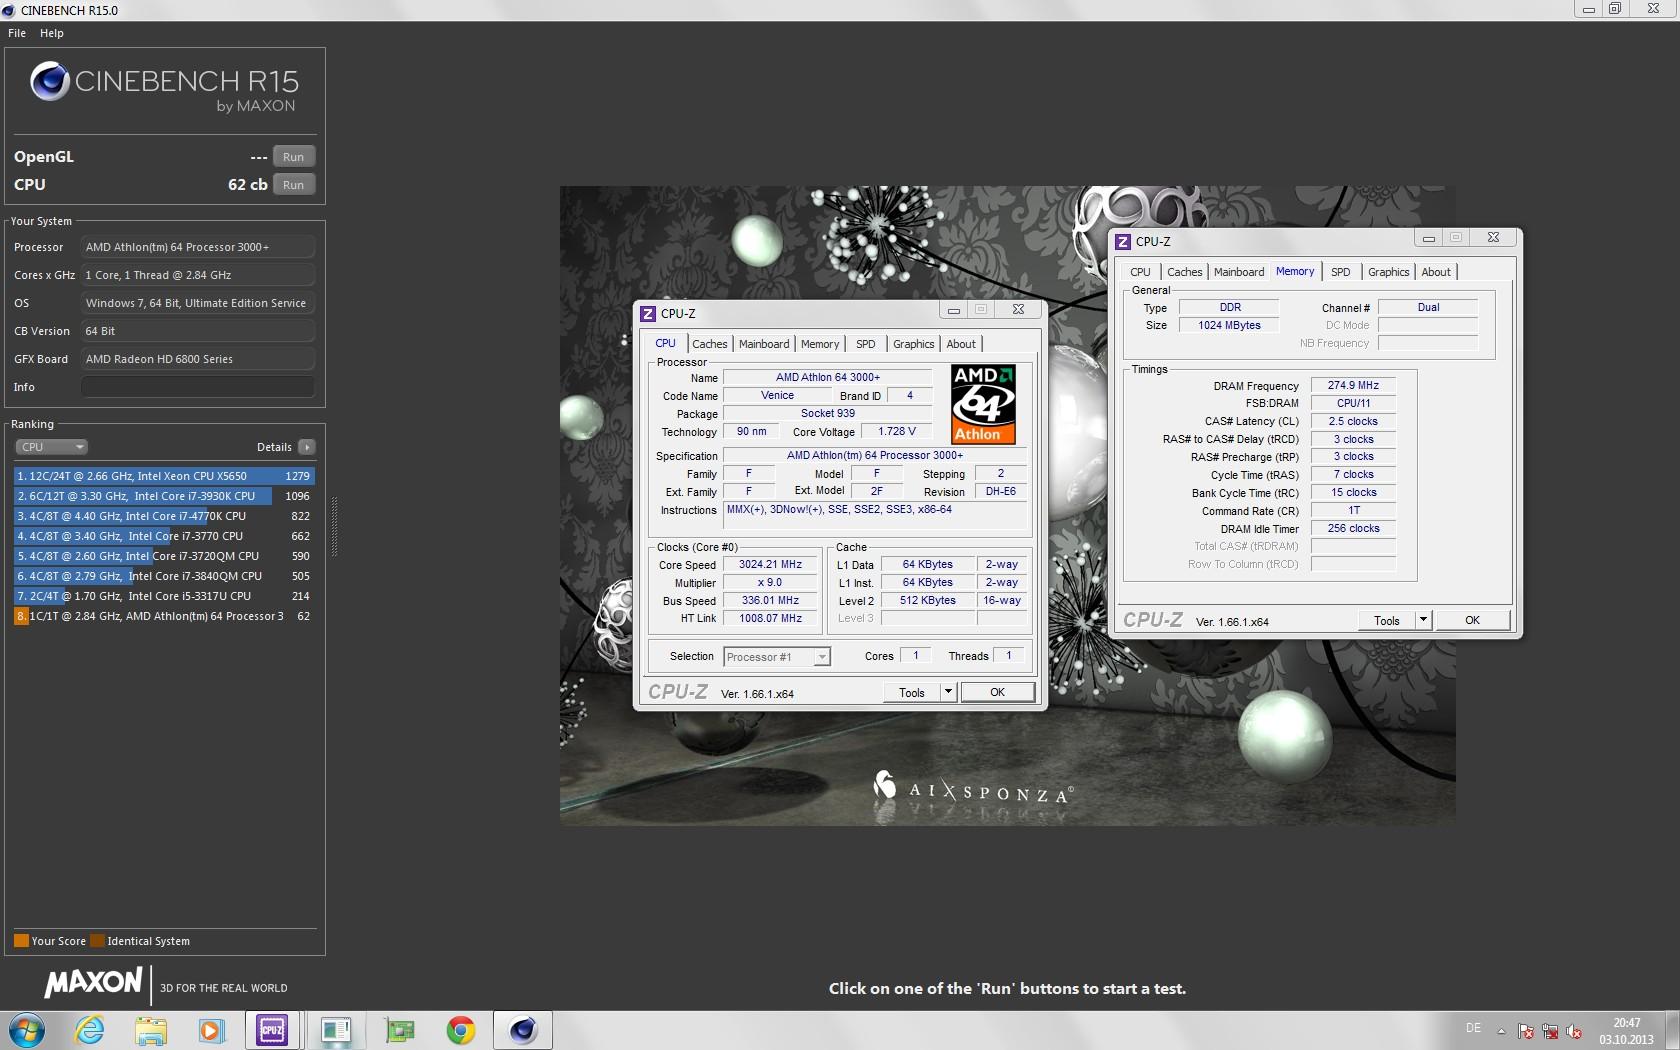Click the rendered Aixsponza scene image
This screenshot has height=1050, width=1680.
pos(1007,505)
